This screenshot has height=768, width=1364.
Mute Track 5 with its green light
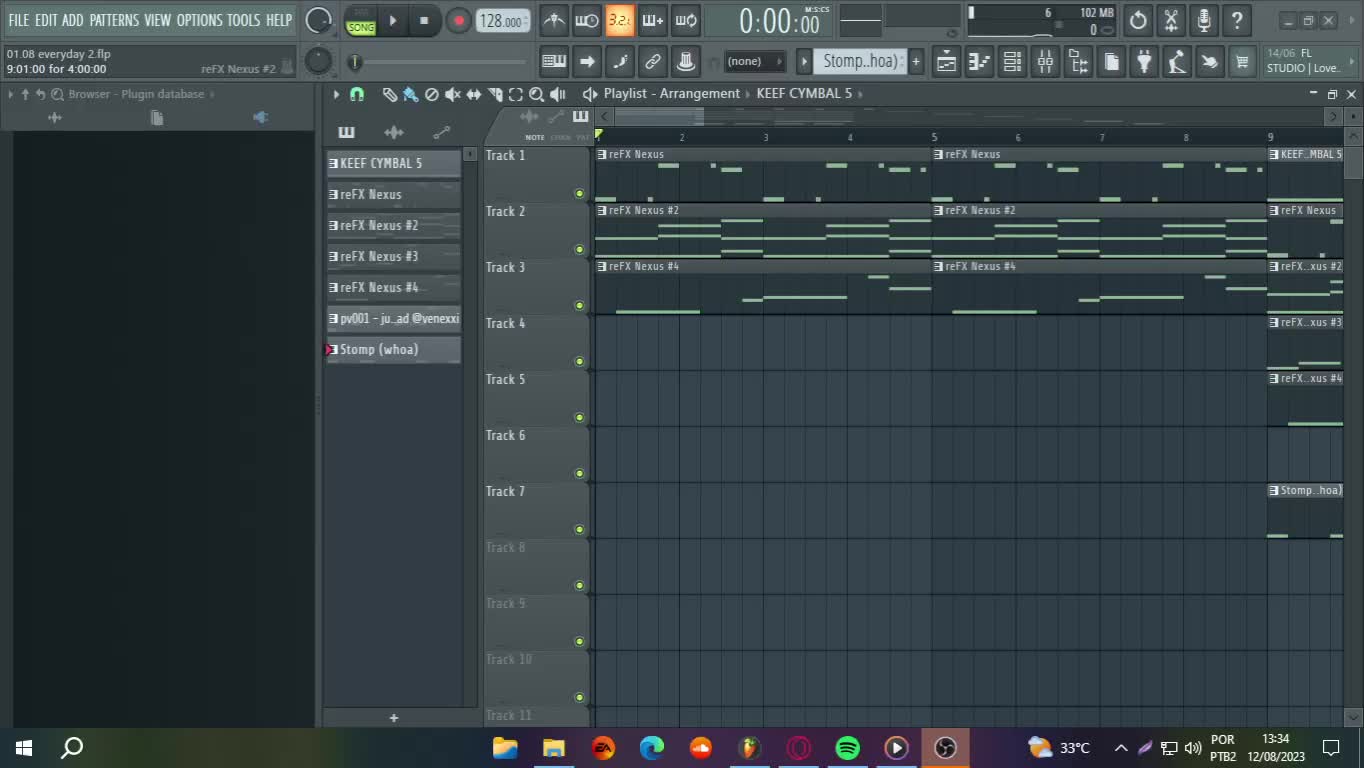pos(579,417)
